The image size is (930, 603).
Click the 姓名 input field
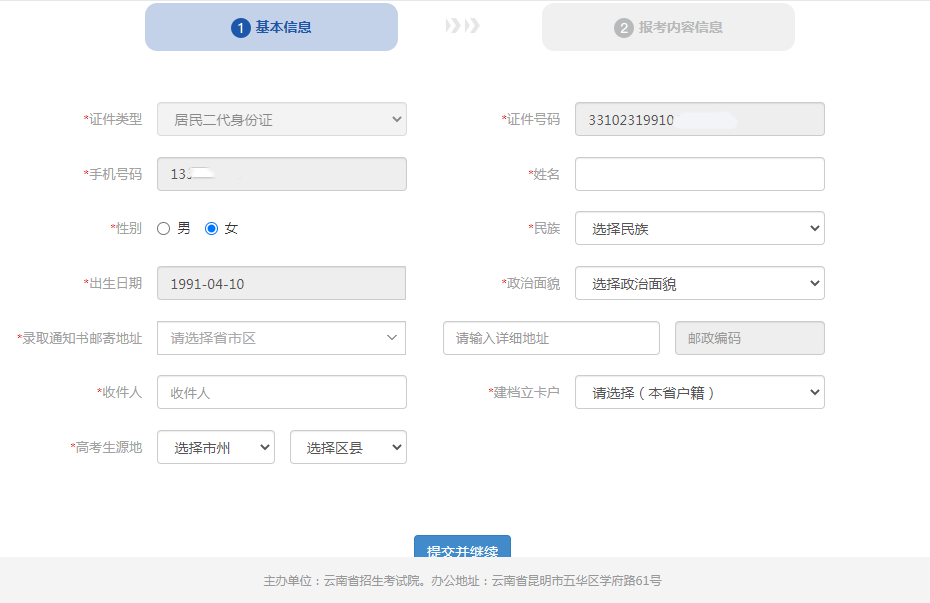coord(699,174)
